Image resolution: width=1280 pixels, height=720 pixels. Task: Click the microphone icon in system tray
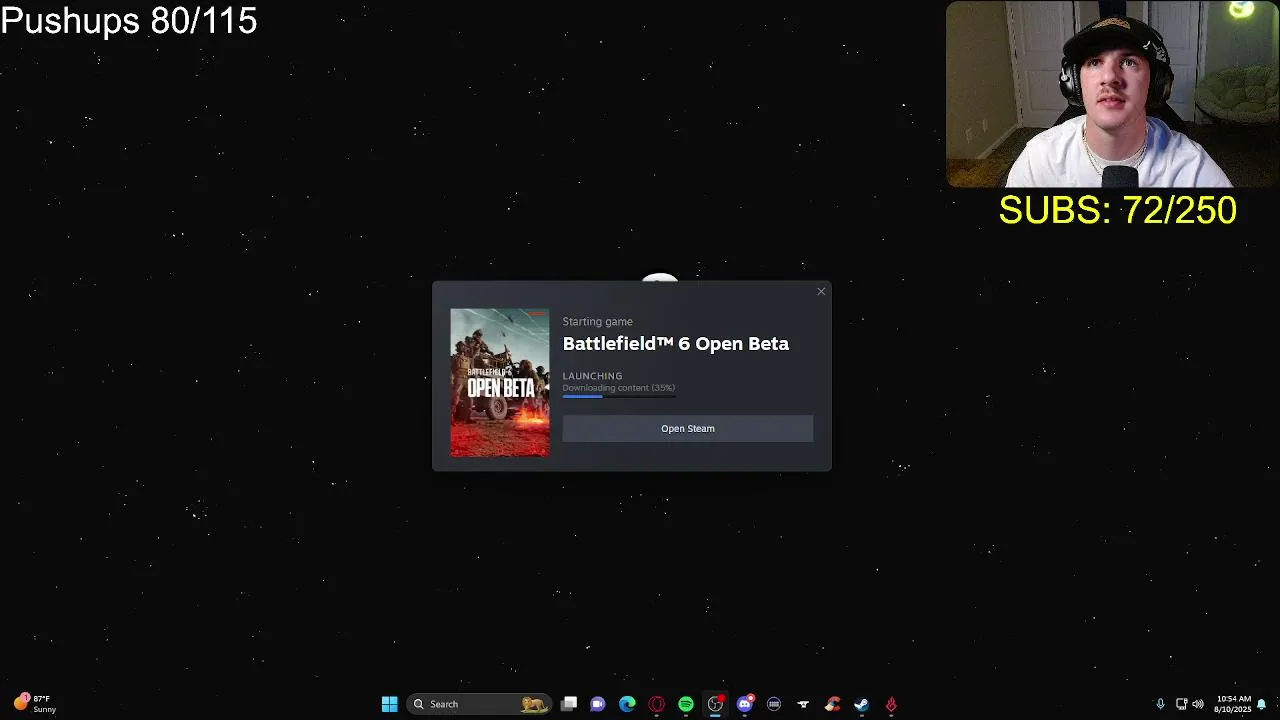(x=1160, y=704)
